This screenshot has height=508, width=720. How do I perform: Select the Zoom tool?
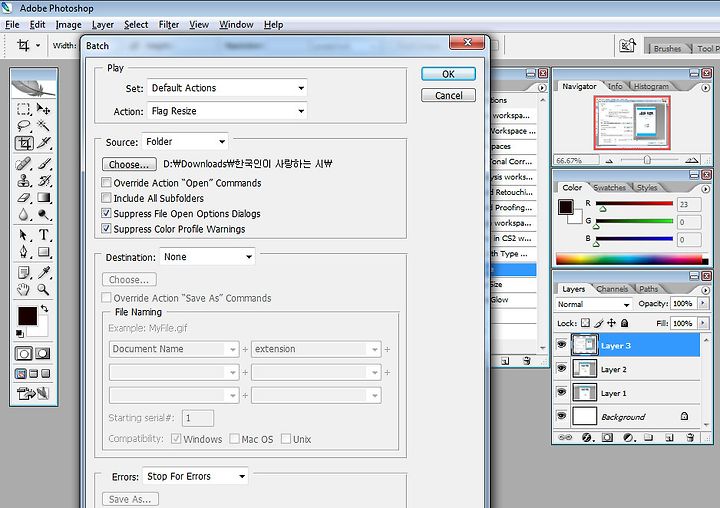coord(44,289)
